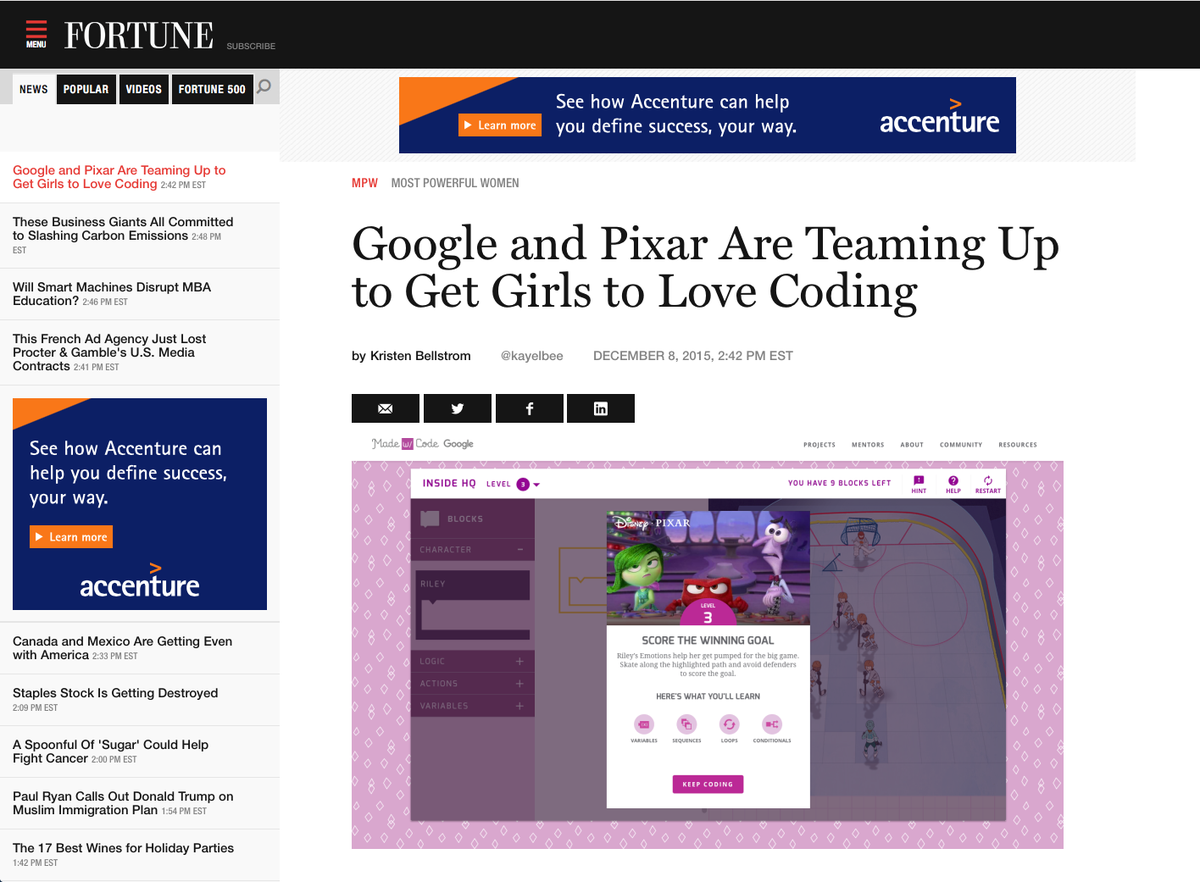Image resolution: width=1200 pixels, height=882 pixels.
Task: Open RESOURCES menu item
Action: pos(1018,445)
